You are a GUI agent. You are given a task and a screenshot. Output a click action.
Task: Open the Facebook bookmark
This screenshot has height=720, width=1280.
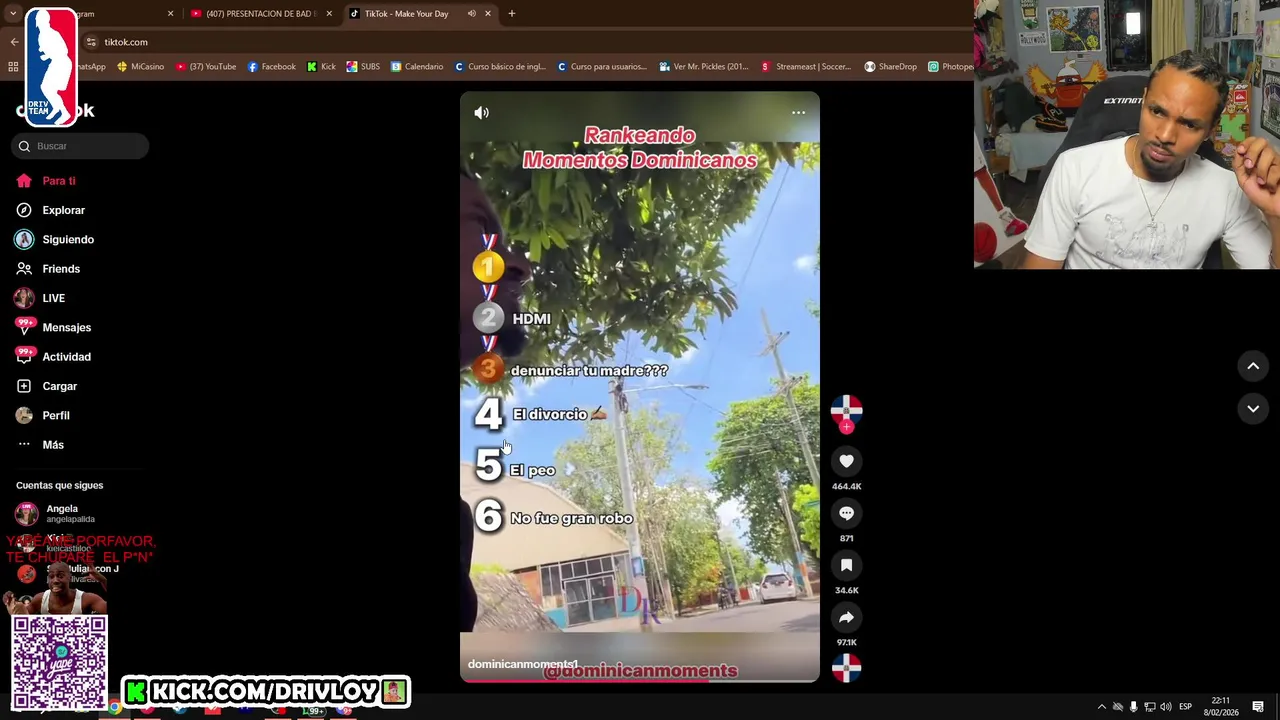pyautogui.click(x=271, y=67)
